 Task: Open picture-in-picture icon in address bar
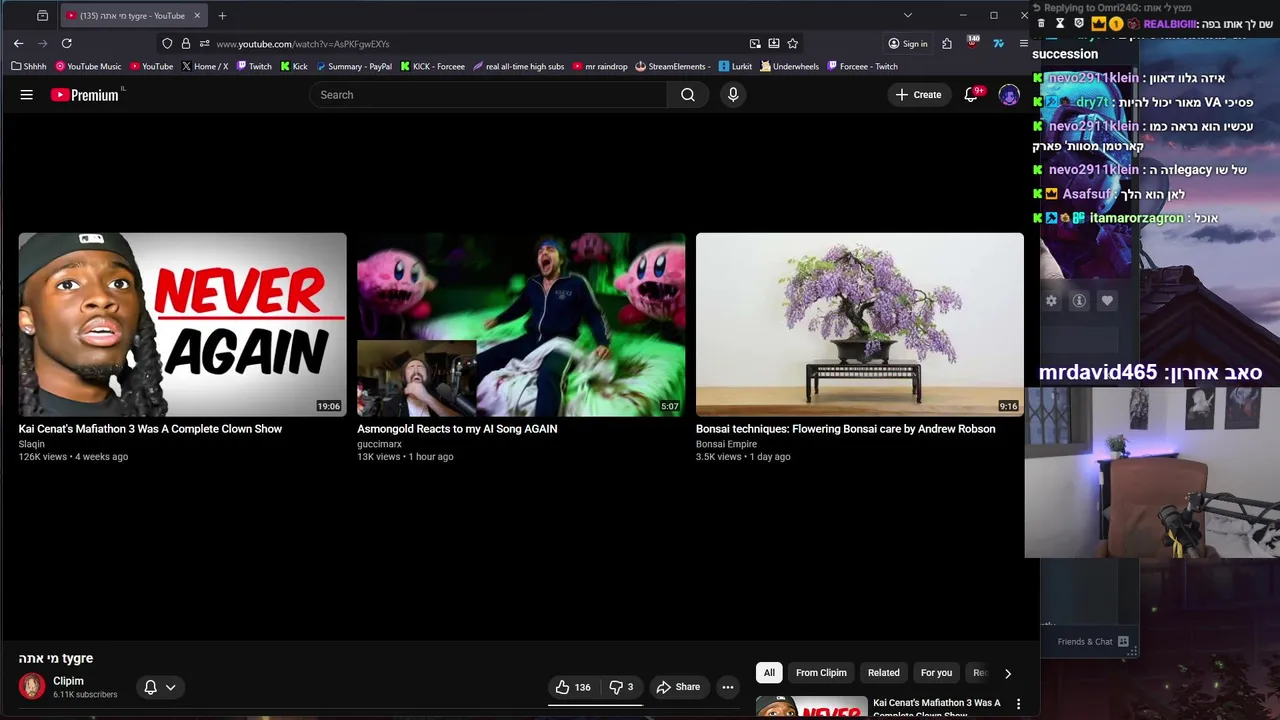tap(755, 44)
